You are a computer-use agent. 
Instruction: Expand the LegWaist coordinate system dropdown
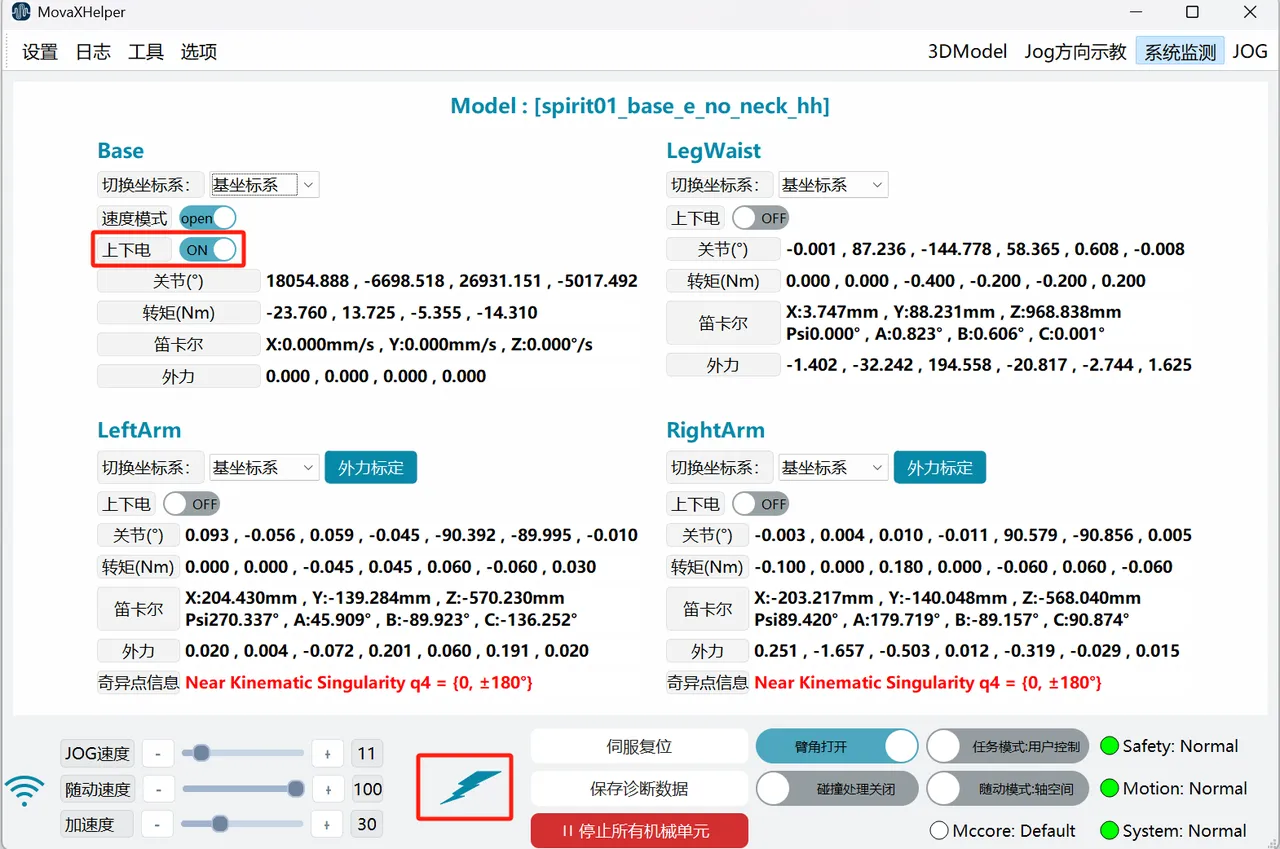click(x=833, y=185)
